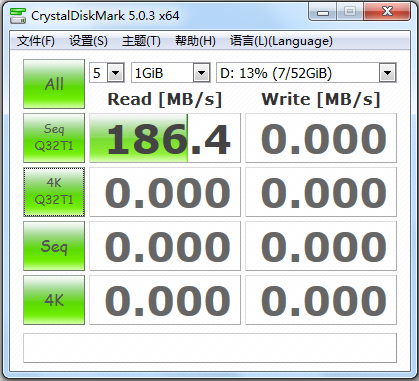Click the 4K write result 0.000
This screenshot has width=419, height=381.
pos(321,300)
